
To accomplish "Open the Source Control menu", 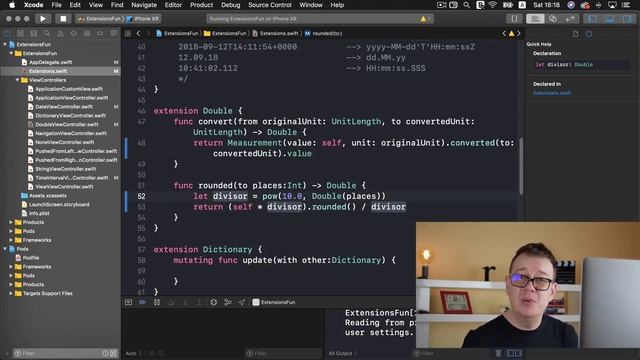I will tap(270, 5).
